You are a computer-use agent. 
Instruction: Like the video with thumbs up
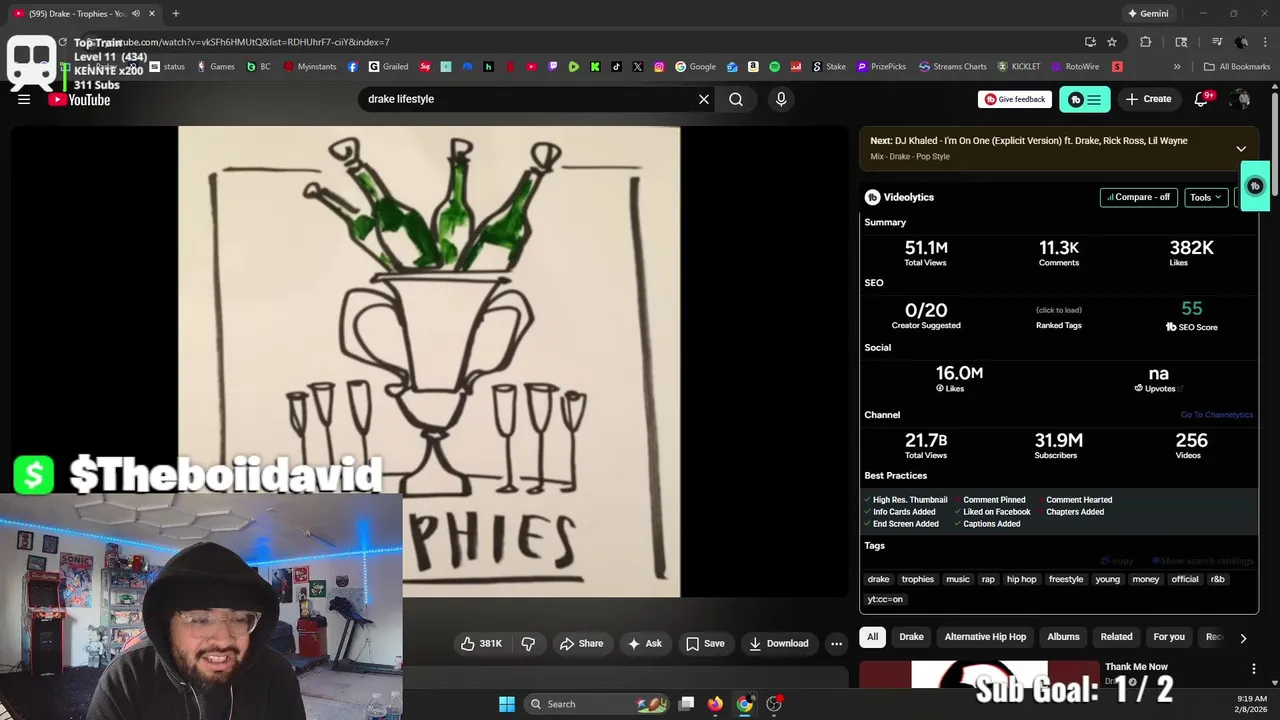pyautogui.click(x=481, y=643)
